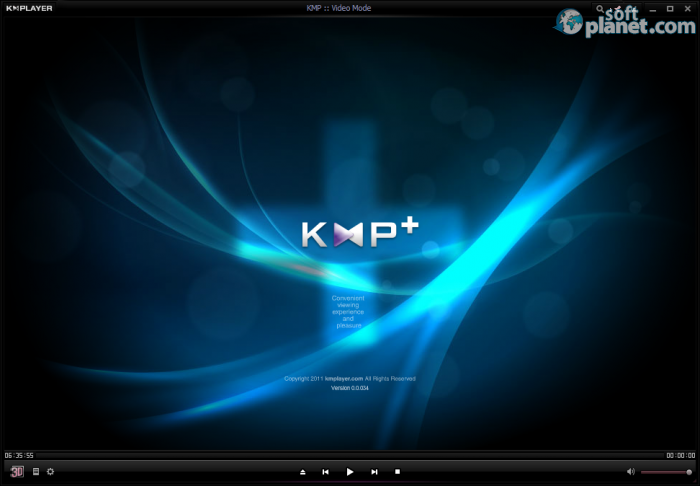Skip to the next track
Screen dimensions: 700x486
click(374, 472)
